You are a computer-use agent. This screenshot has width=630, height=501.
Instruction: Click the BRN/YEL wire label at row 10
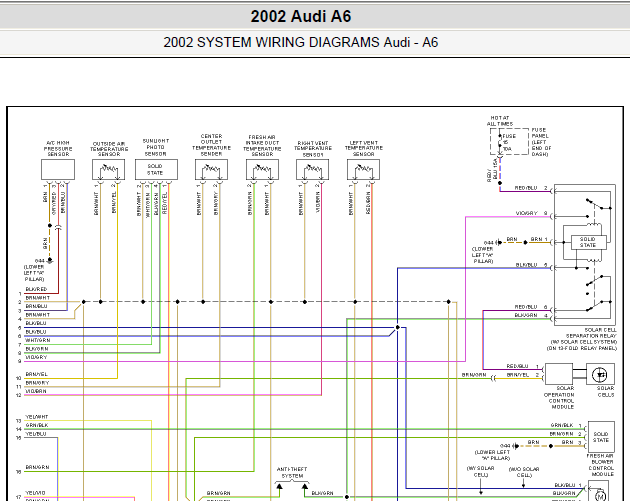tap(36, 374)
